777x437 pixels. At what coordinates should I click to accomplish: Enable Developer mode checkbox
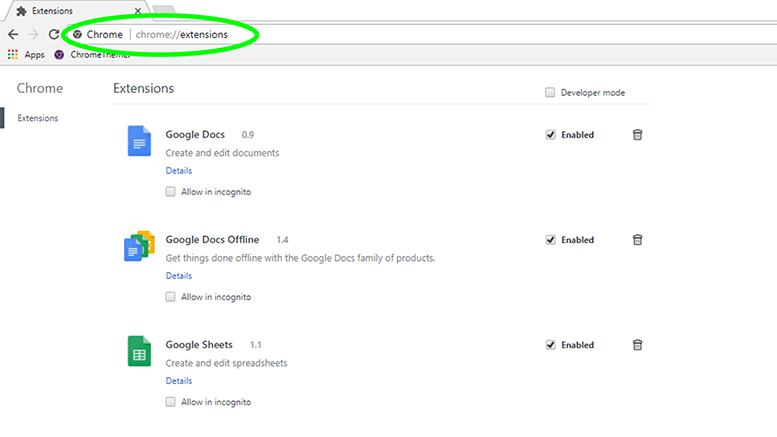point(550,93)
